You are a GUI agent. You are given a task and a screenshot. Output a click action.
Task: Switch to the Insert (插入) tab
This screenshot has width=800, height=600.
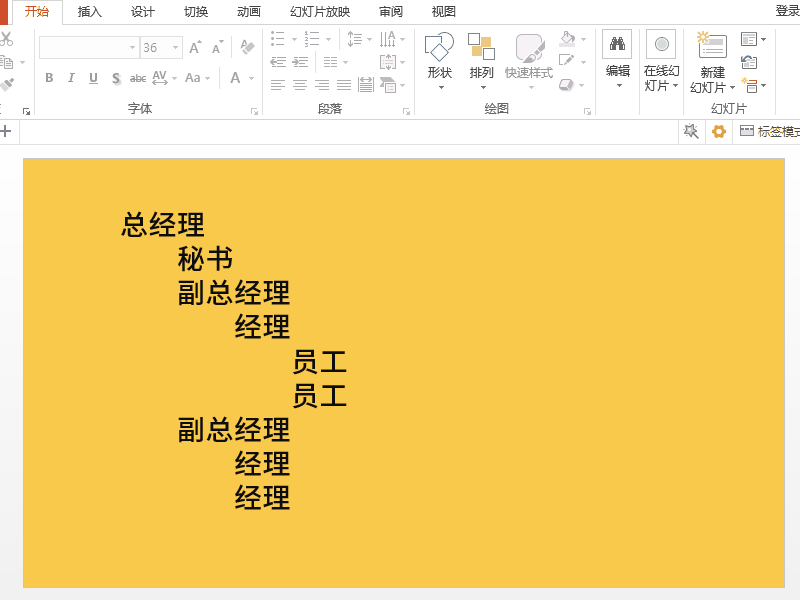[90, 12]
